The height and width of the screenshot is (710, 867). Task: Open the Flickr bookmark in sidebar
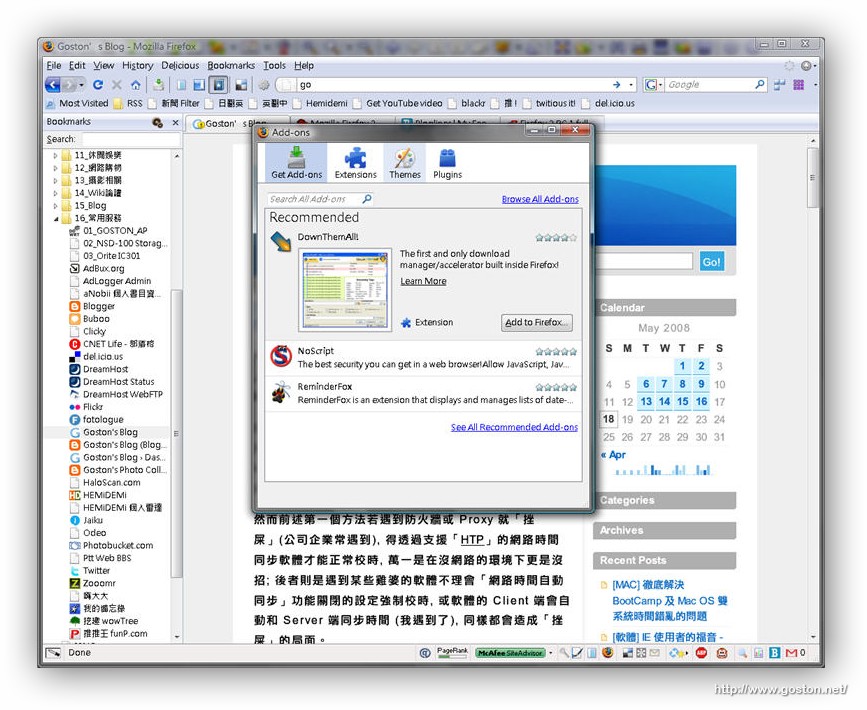[x=93, y=407]
